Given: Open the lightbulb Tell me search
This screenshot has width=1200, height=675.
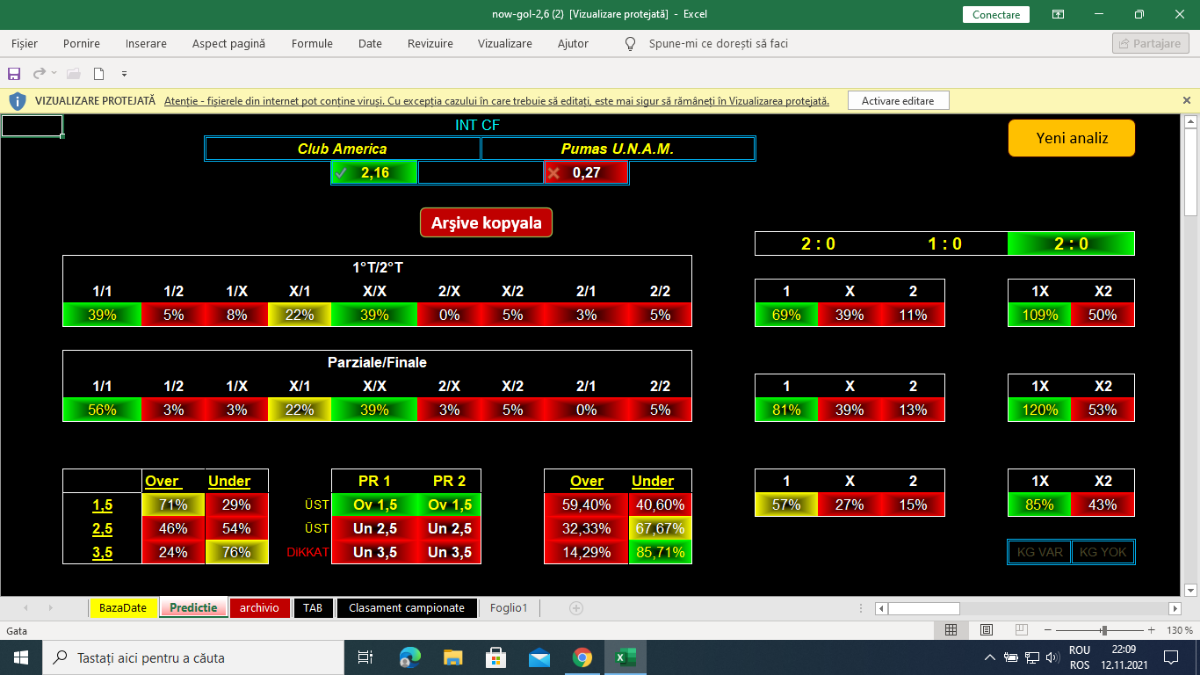Looking at the screenshot, I should click(x=630, y=44).
